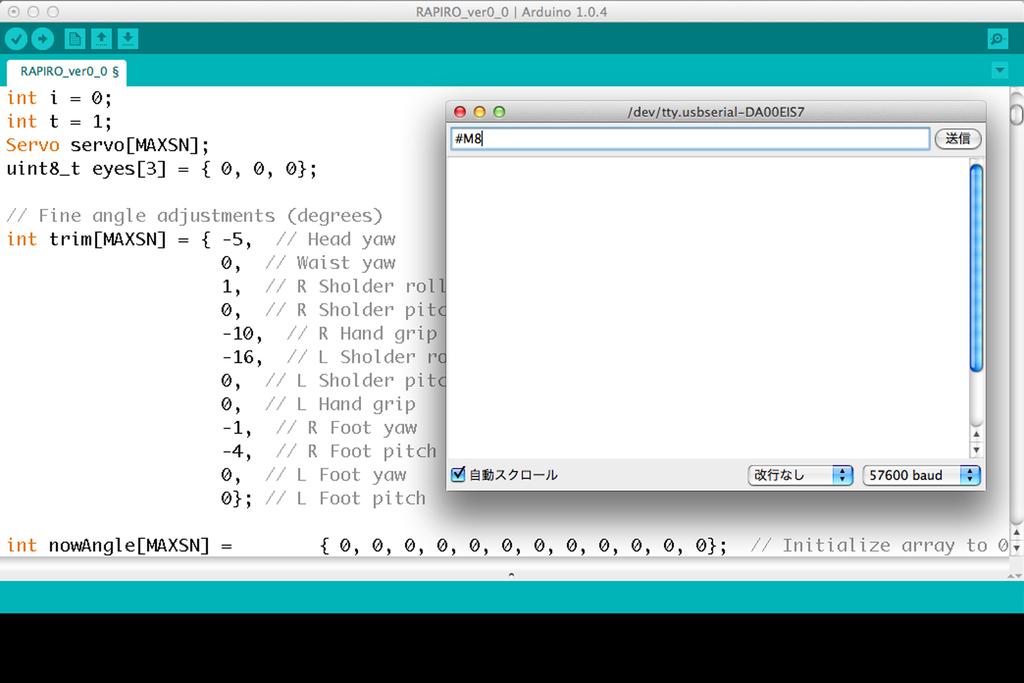This screenshot has width=1024, height=683.
Task: Click the serial monitor scroll up arrow
Action: (x=977, y=434)
